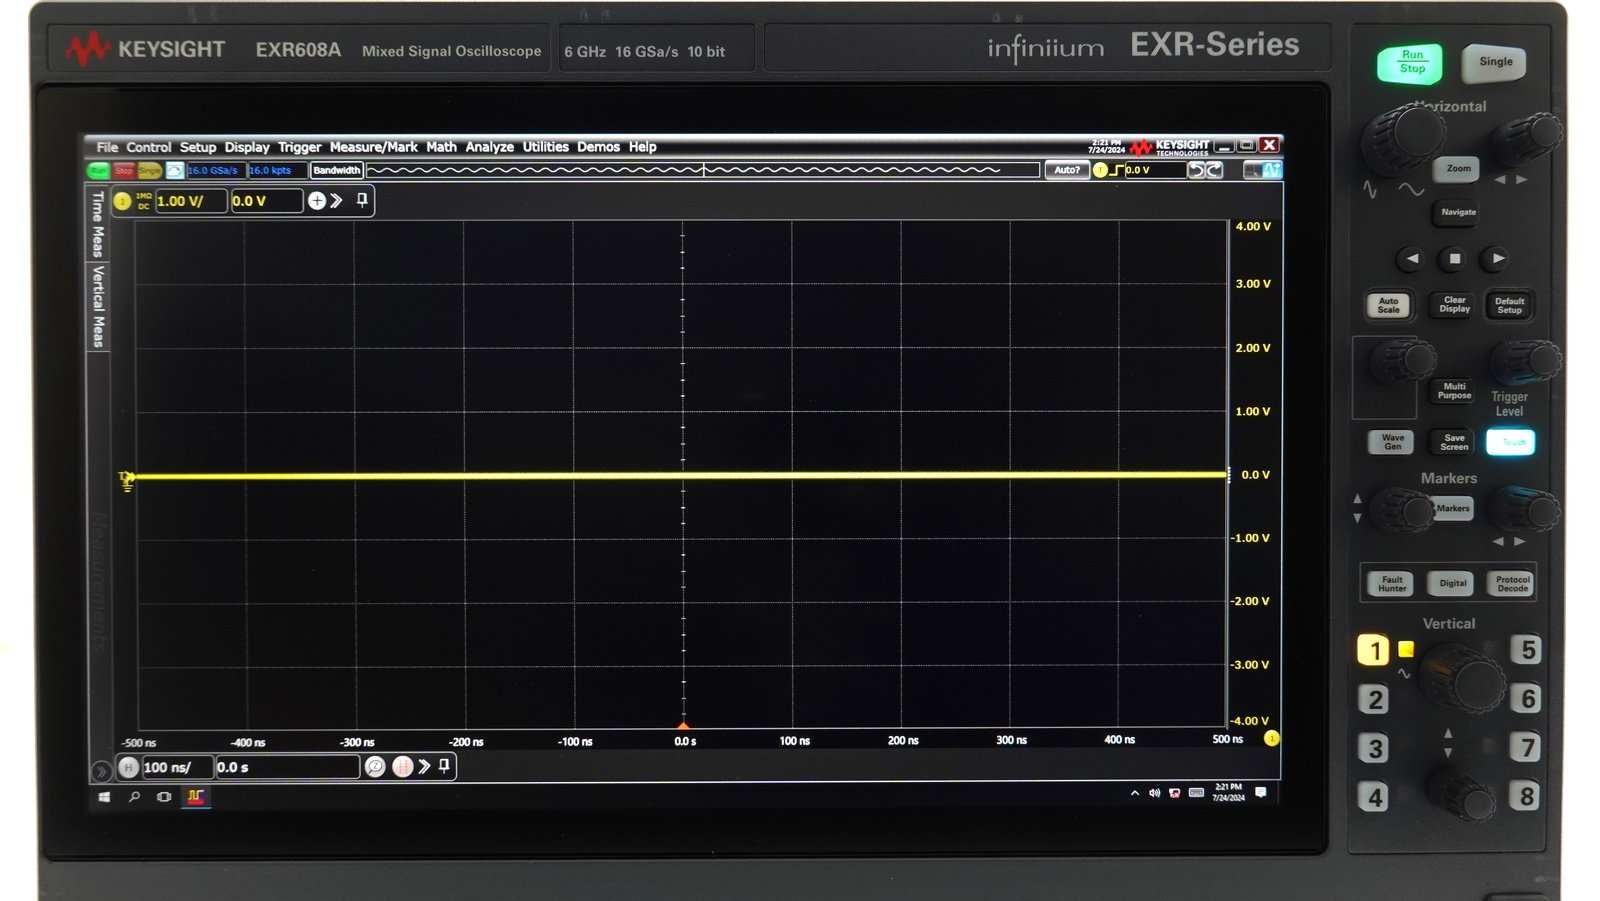This screenshot has height=901, width=1600.
Task: Expand the horizontal settings chevron
Action: click(424, 767)
